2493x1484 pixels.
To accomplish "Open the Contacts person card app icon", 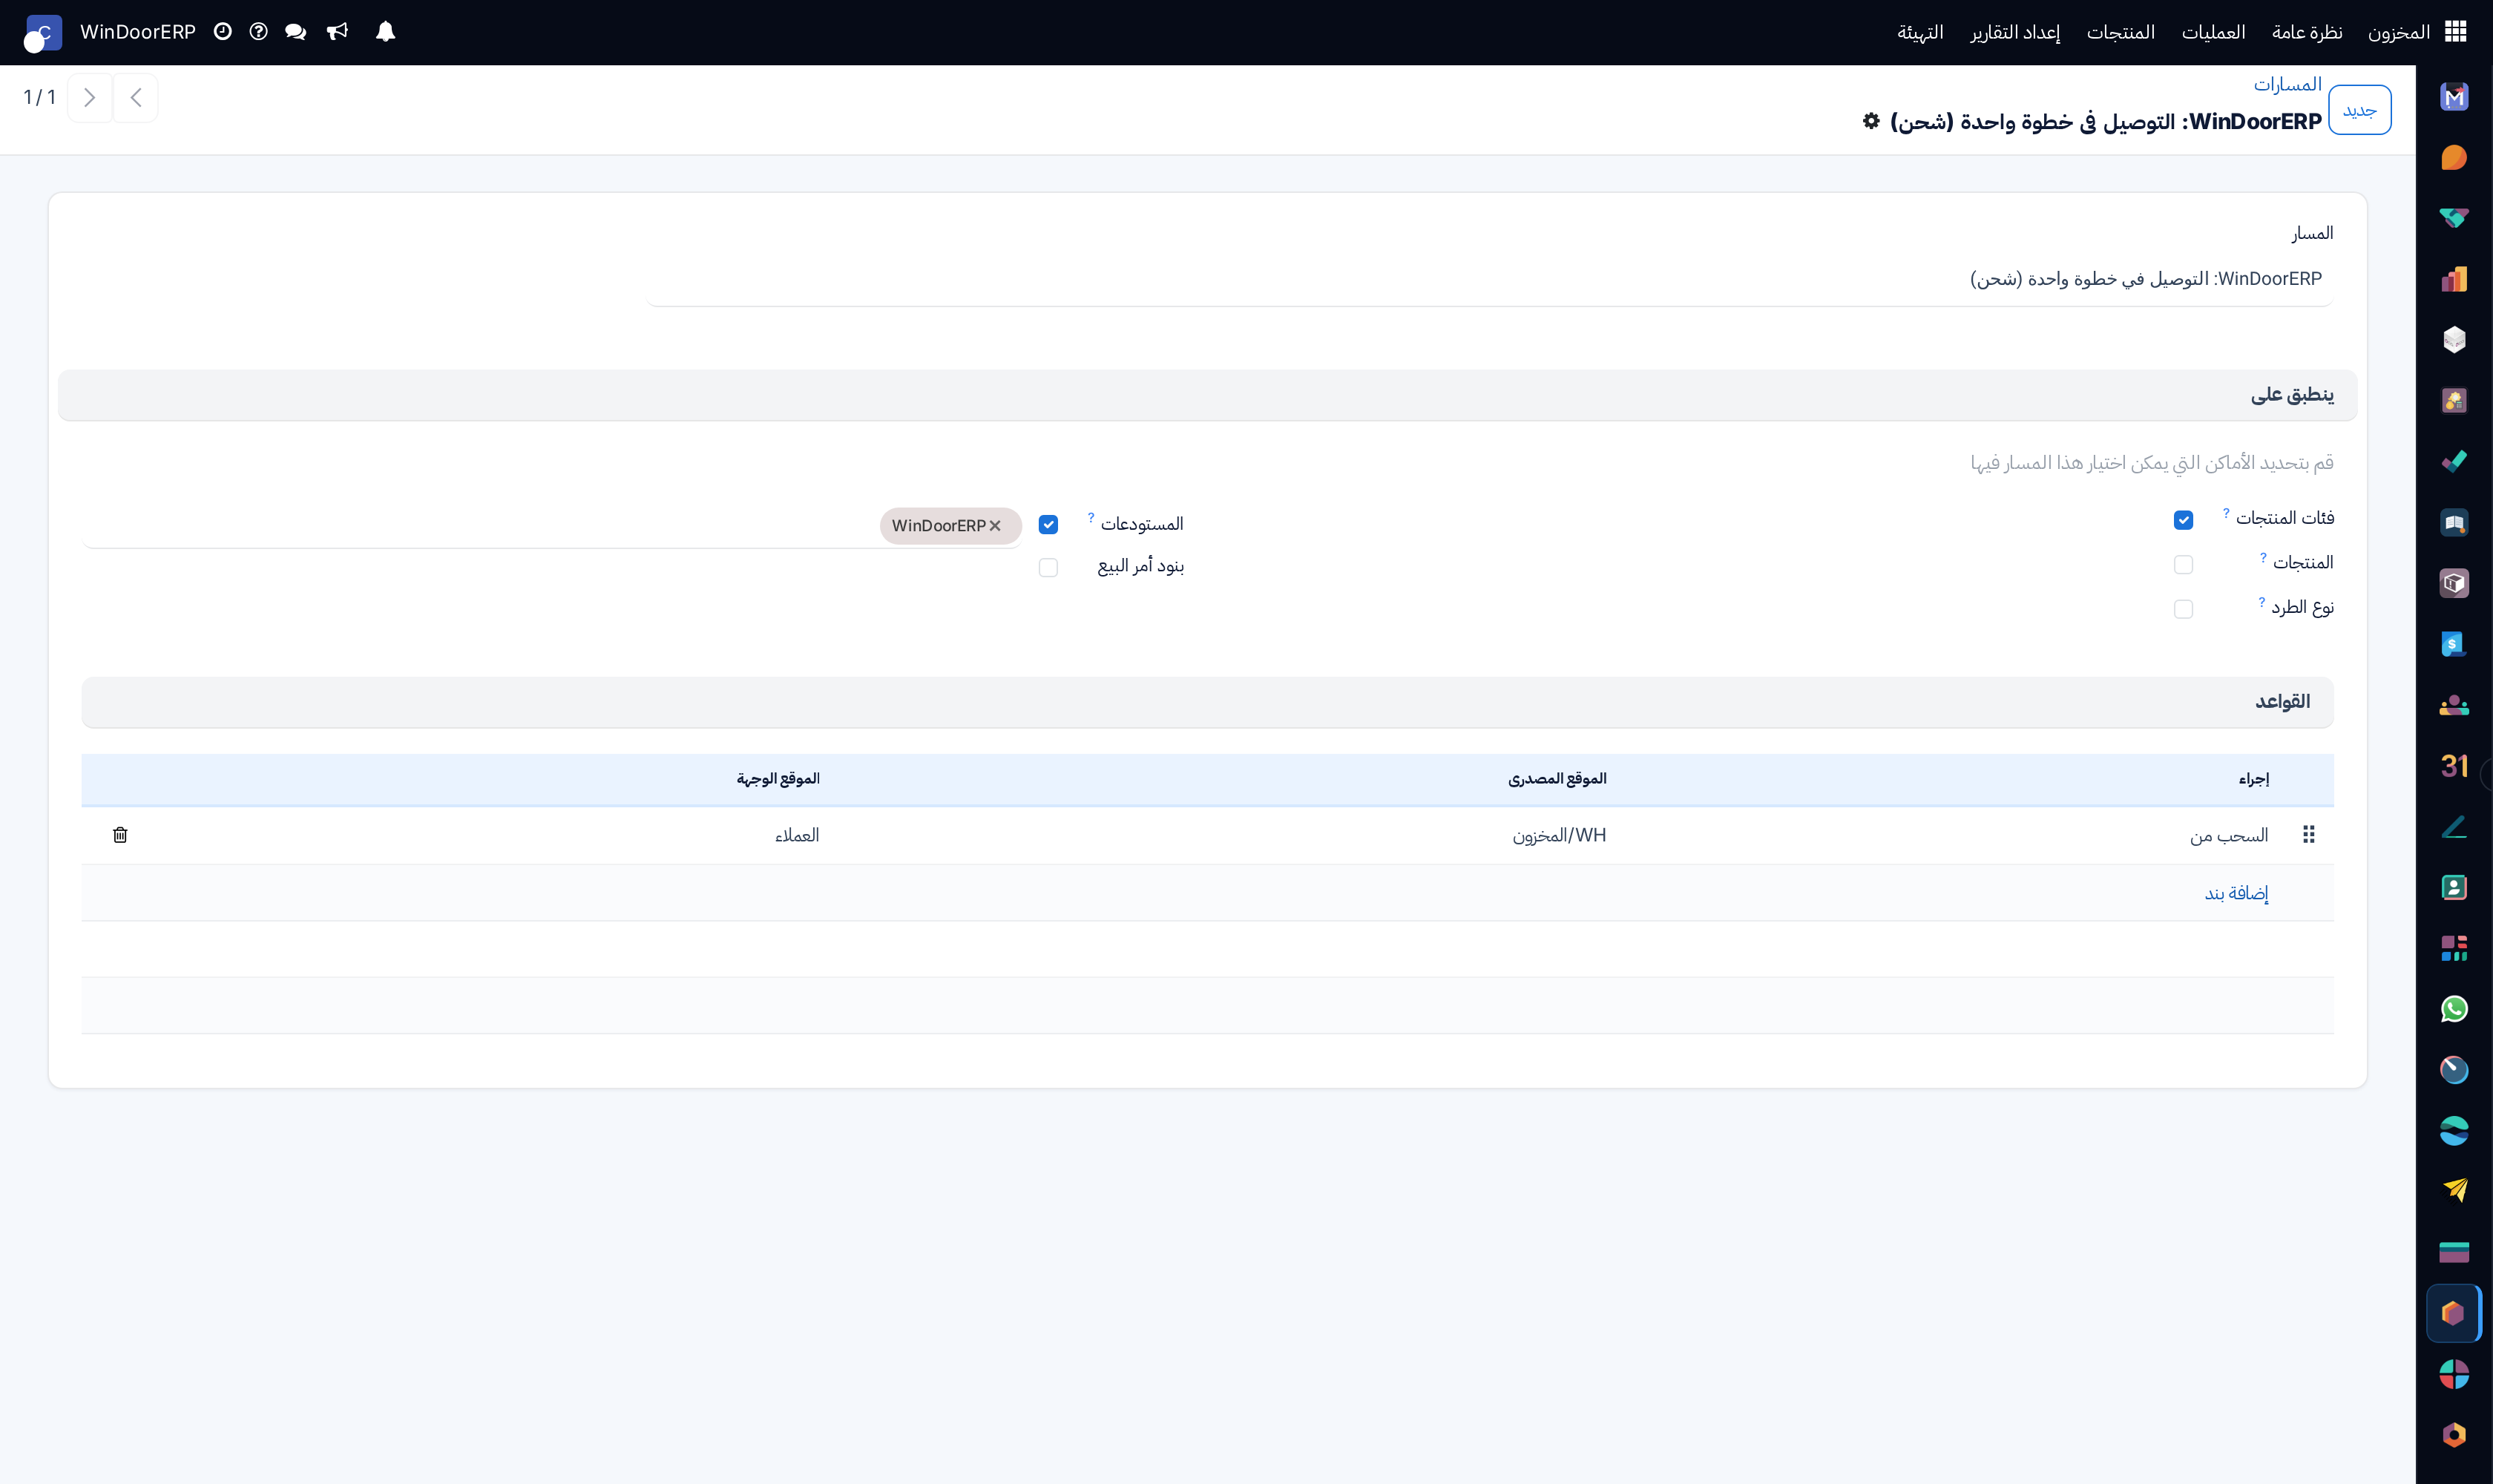I will pos(2454,887).
